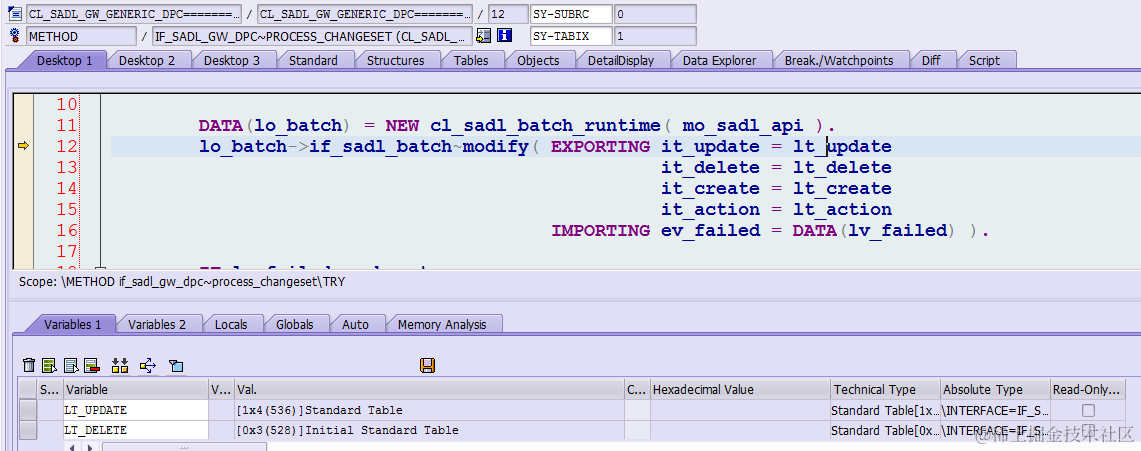Select the LT_DELETE row selector button

28,430
